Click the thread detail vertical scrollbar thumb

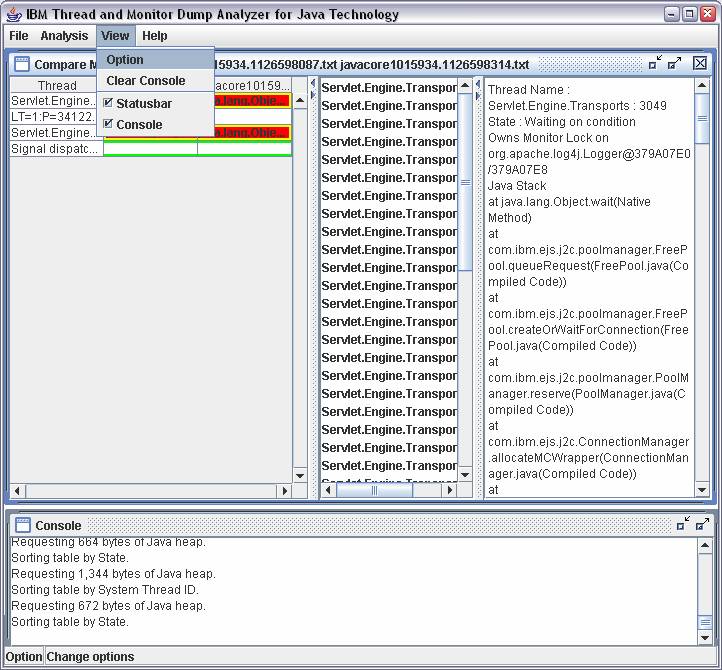click(x=702, y=118)
